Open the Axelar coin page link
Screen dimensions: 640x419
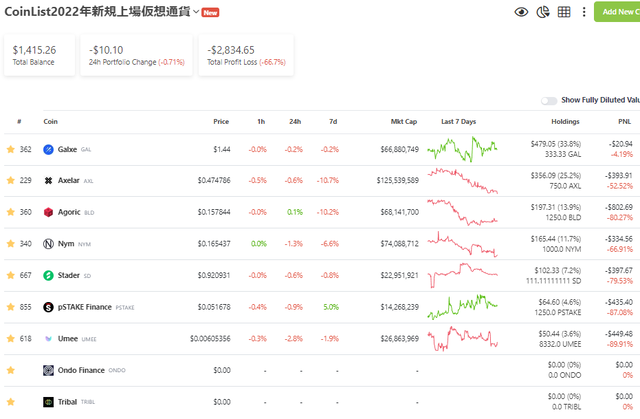point(69,180)
